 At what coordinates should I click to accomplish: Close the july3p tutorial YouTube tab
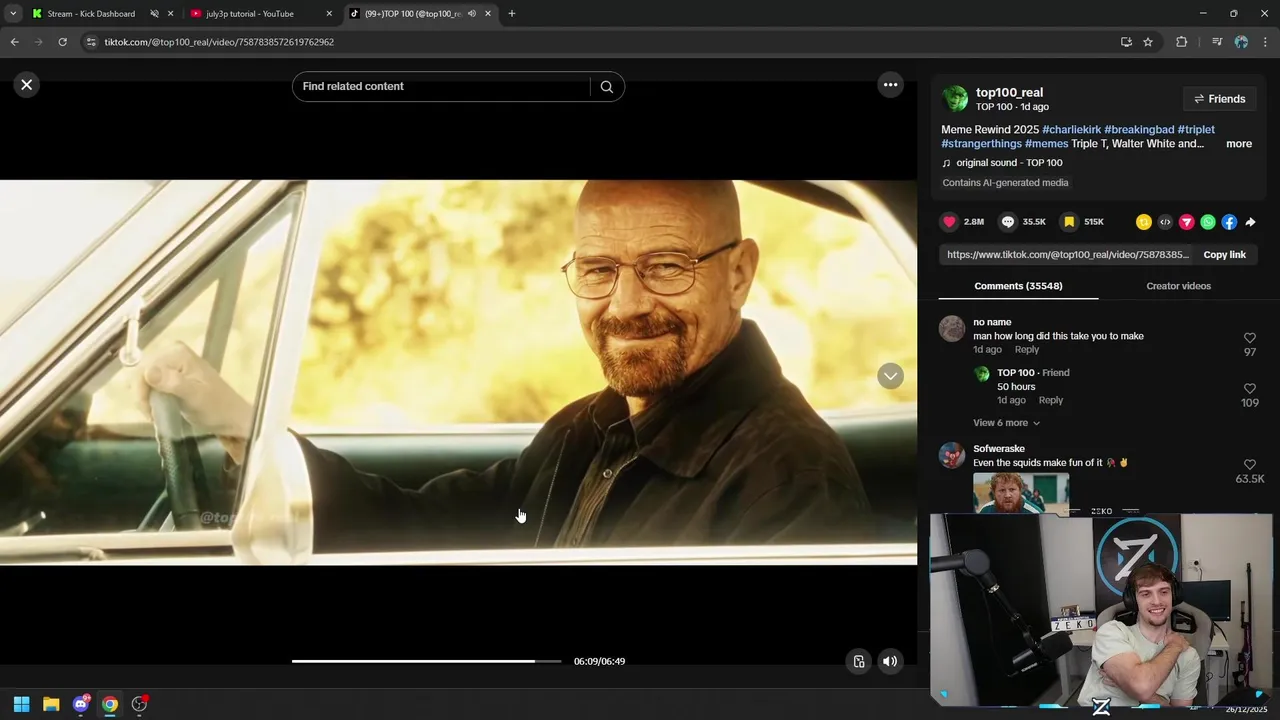tap(329, 14)
